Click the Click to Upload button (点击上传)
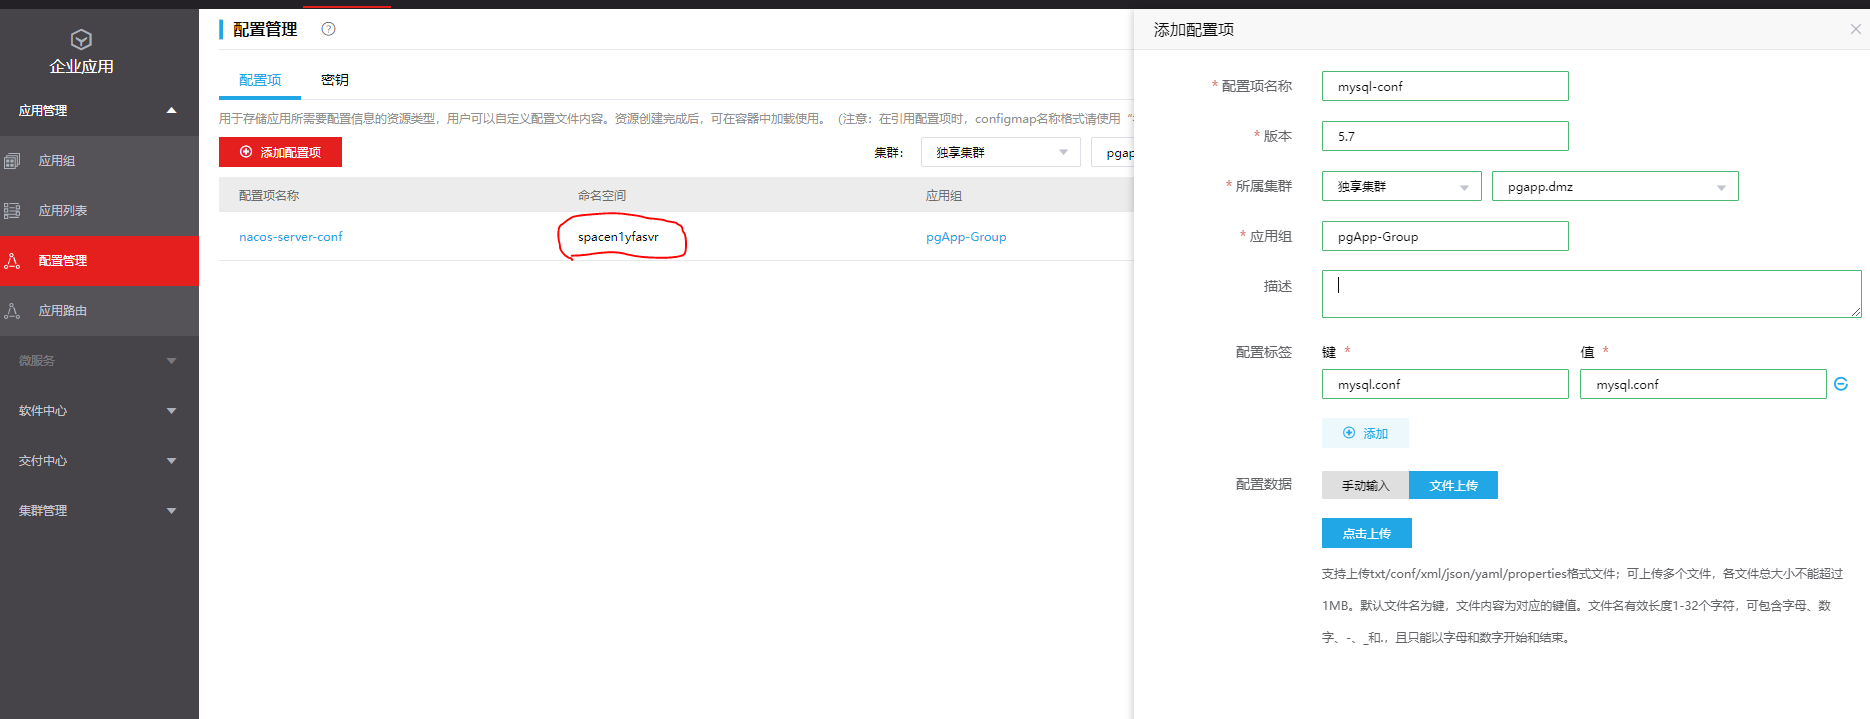 click(x=1366, y=533)
